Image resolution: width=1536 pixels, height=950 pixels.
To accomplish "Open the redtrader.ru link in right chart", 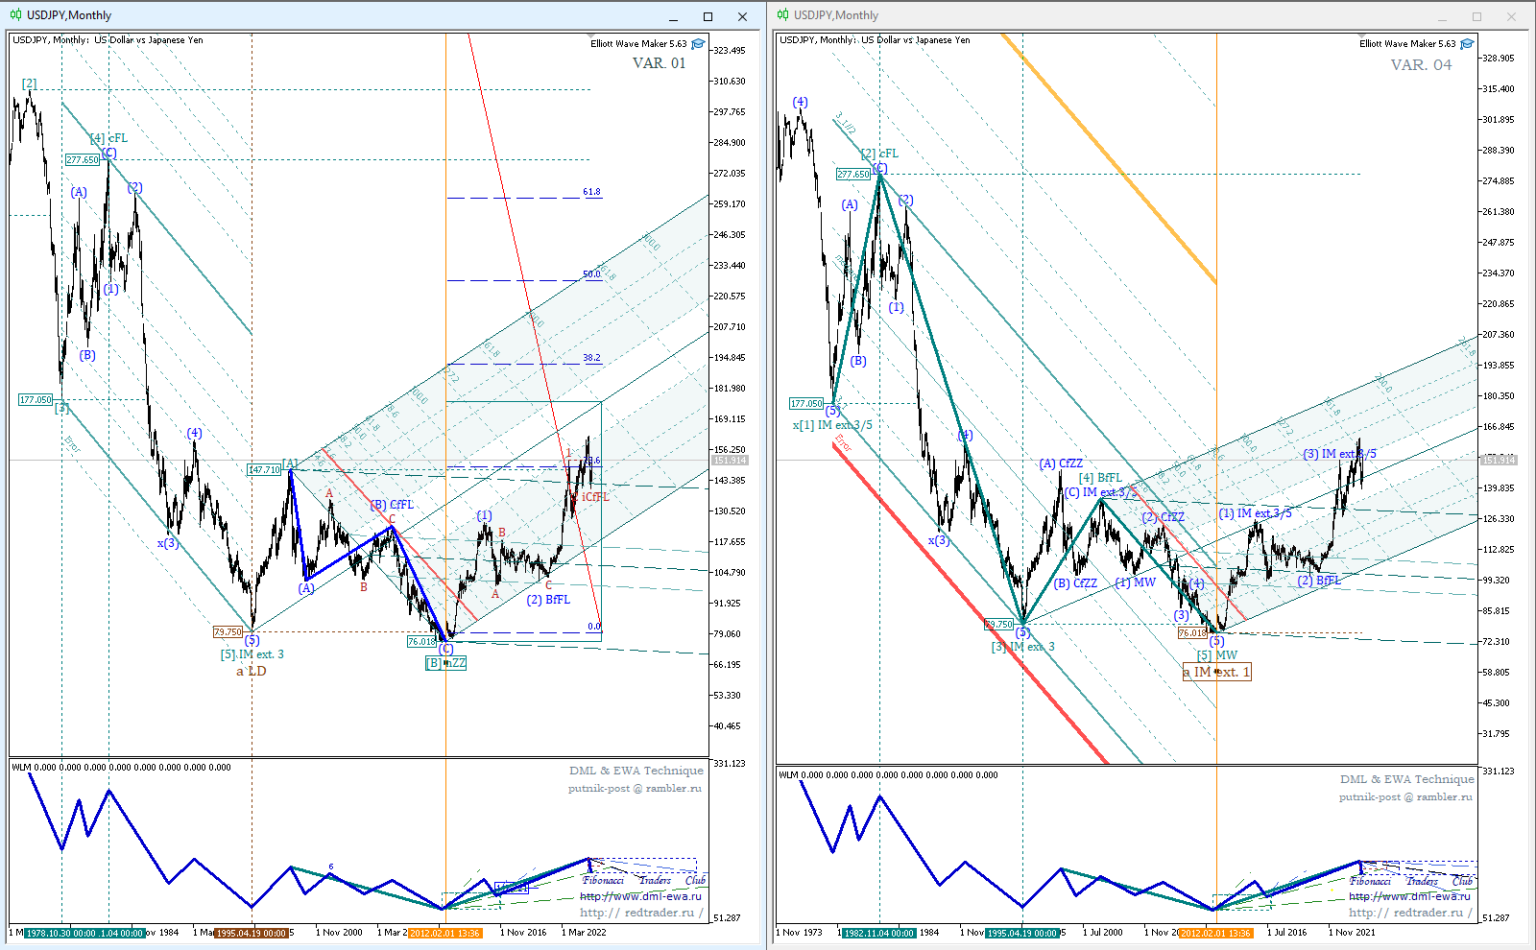I will (x=1408, y=912).
